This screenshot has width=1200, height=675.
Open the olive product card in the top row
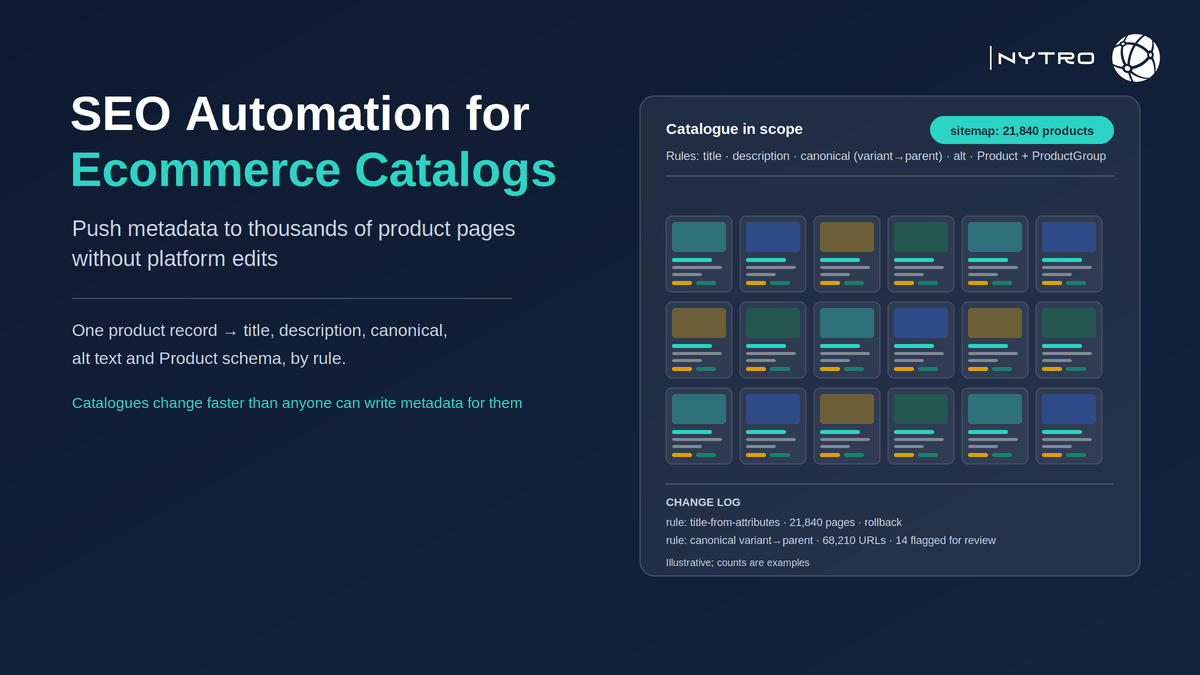847,254
